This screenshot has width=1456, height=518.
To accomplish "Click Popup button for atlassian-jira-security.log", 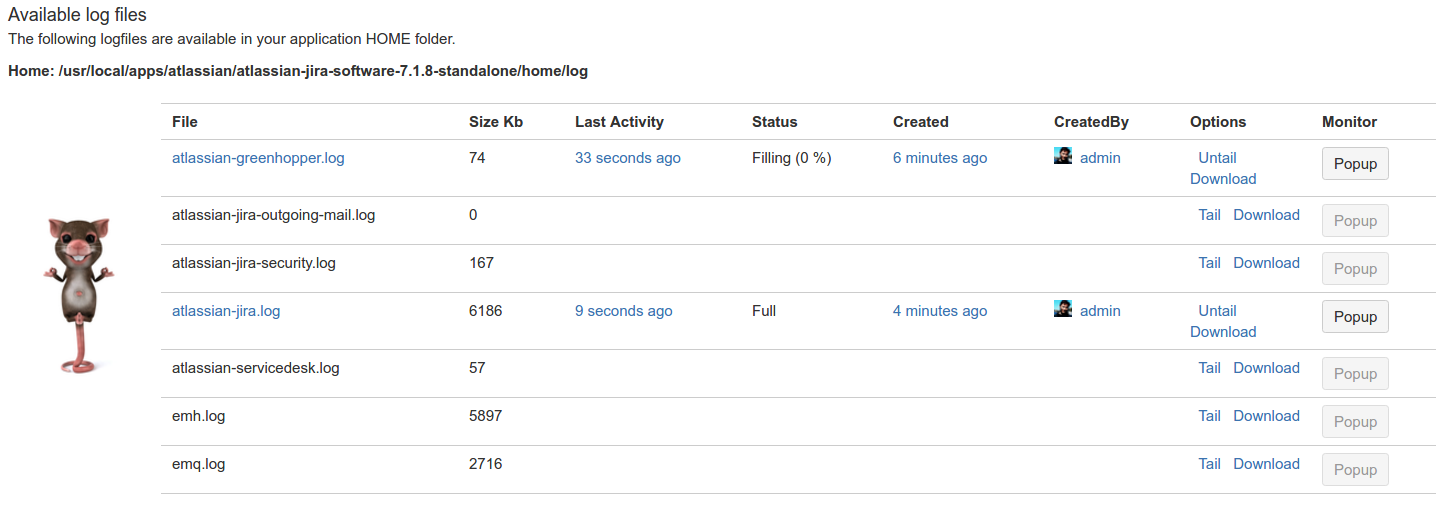I will 1355,269.
